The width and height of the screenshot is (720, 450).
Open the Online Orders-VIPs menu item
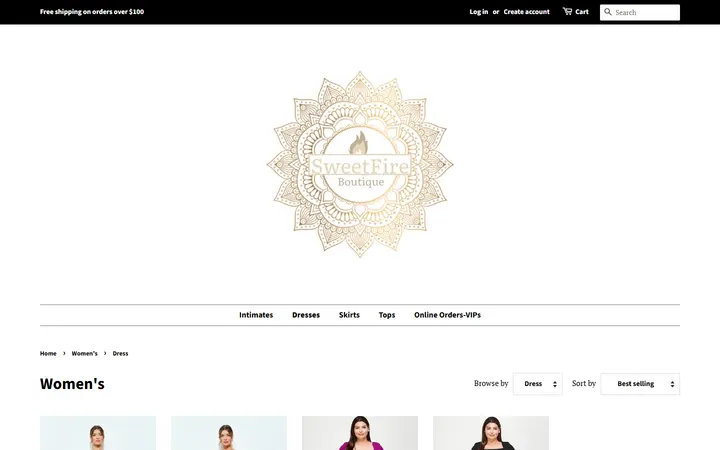[x=447, y=315]
